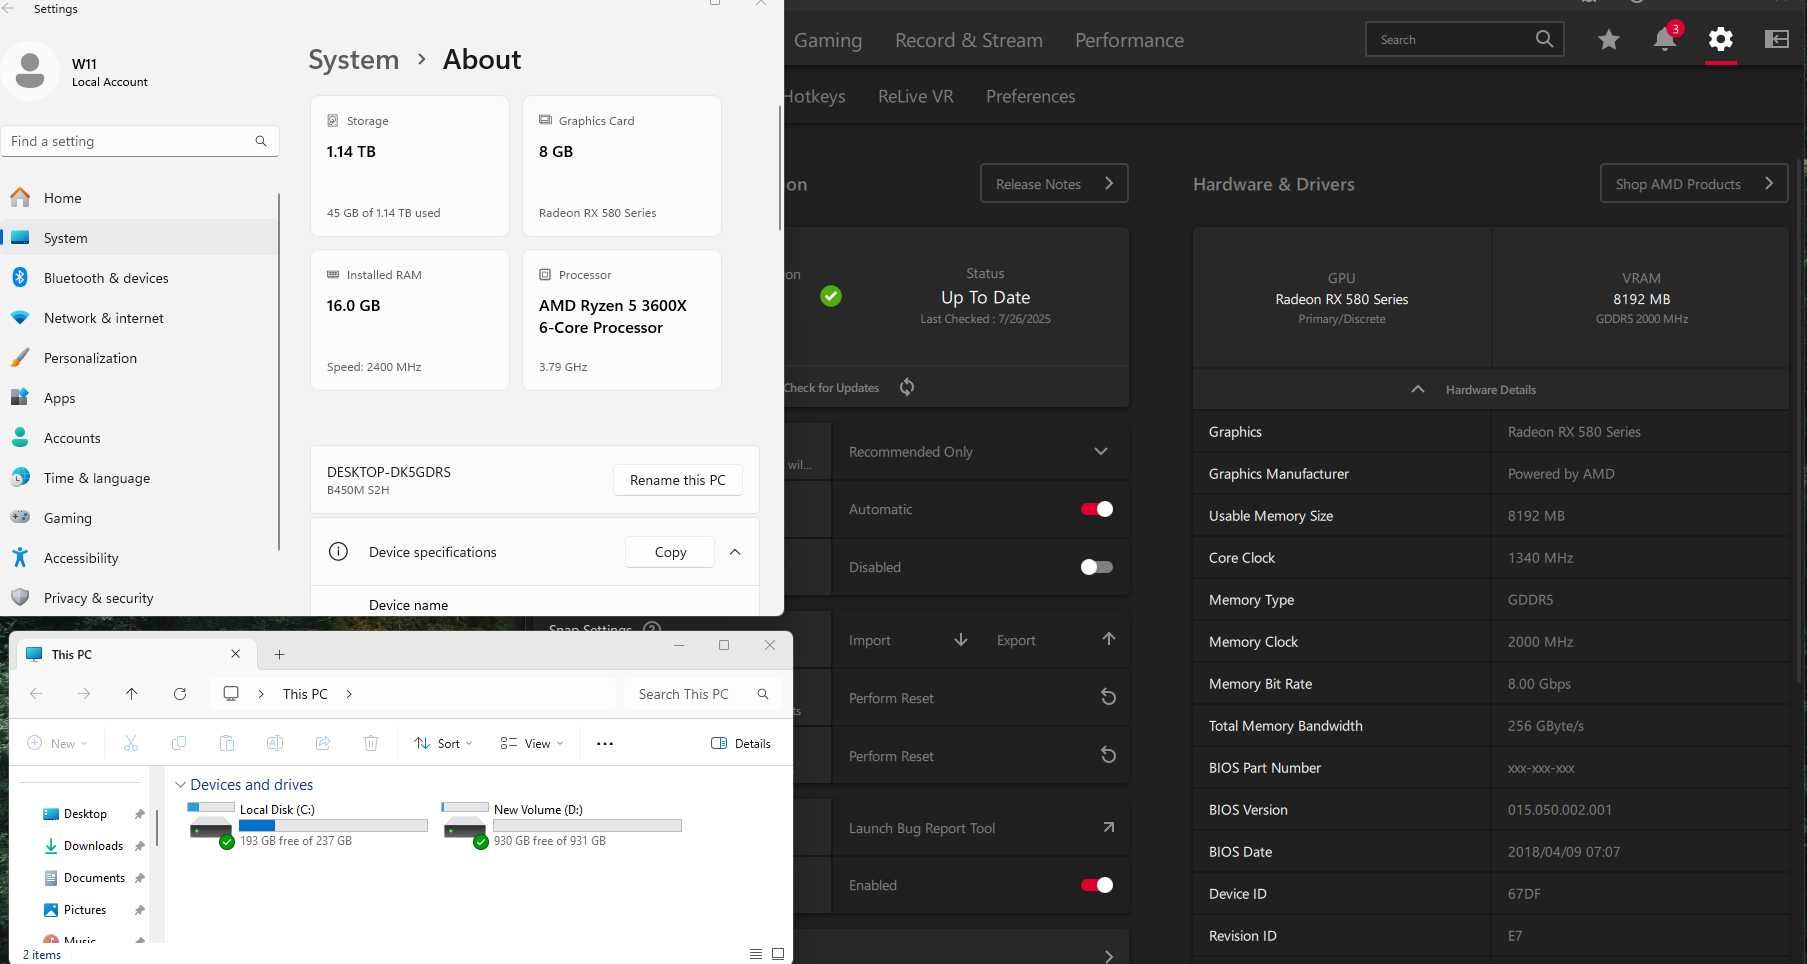
Task: Click Find a setting search box
Action: [140, 141]
